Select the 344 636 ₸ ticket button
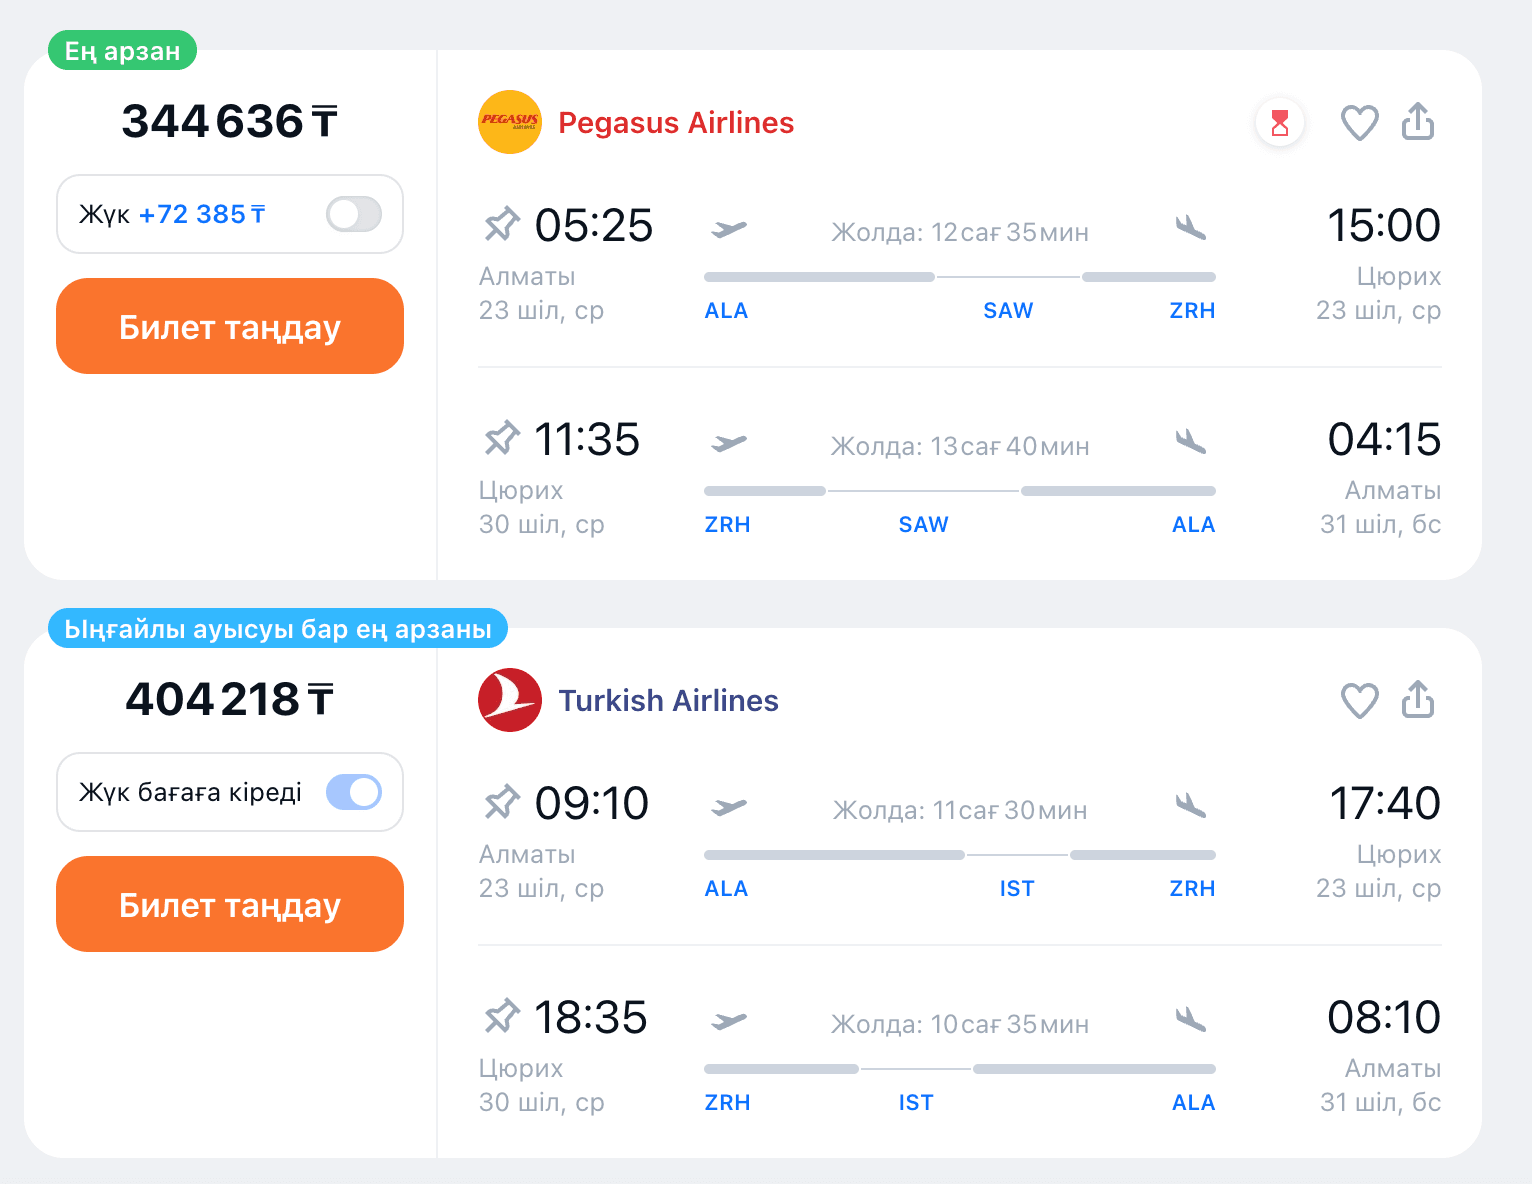 click(x=230, y=327)
